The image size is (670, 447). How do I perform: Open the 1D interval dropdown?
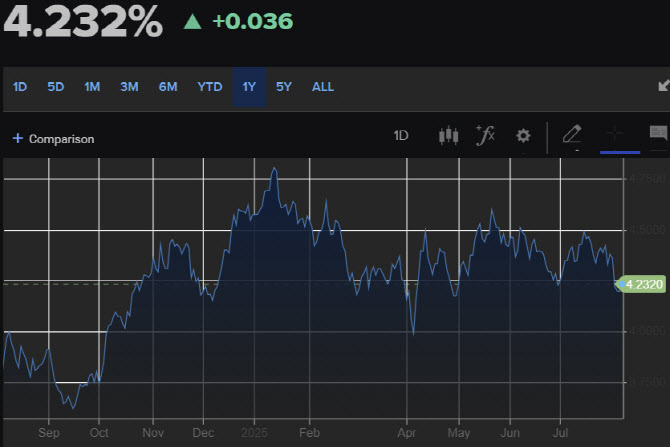click(x=401, y=135)
